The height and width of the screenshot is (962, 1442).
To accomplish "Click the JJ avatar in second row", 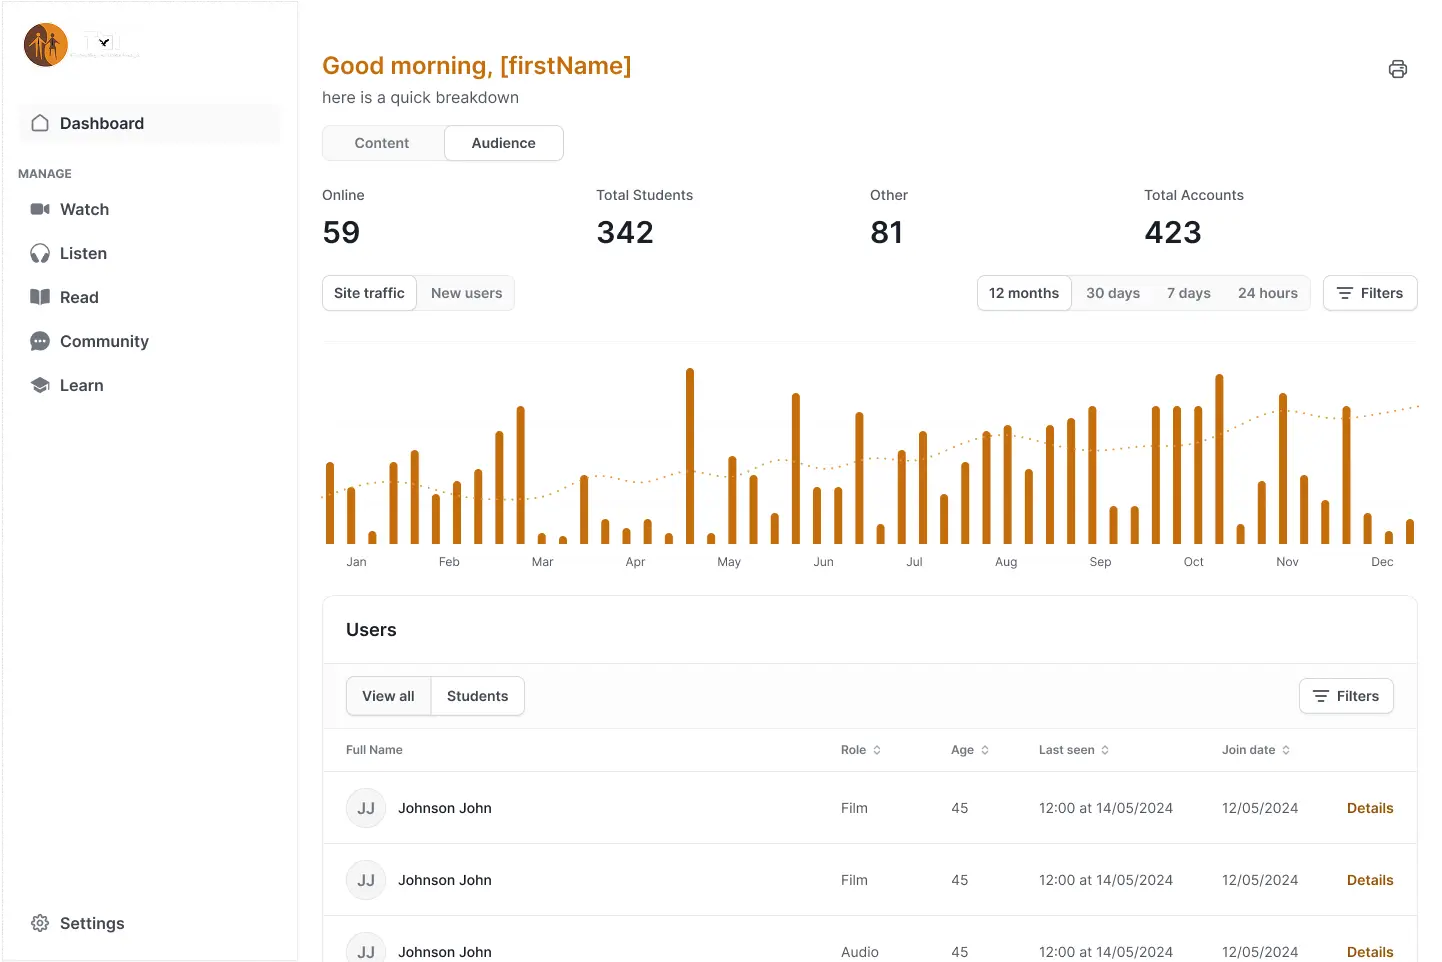I will tap(366, 880).
